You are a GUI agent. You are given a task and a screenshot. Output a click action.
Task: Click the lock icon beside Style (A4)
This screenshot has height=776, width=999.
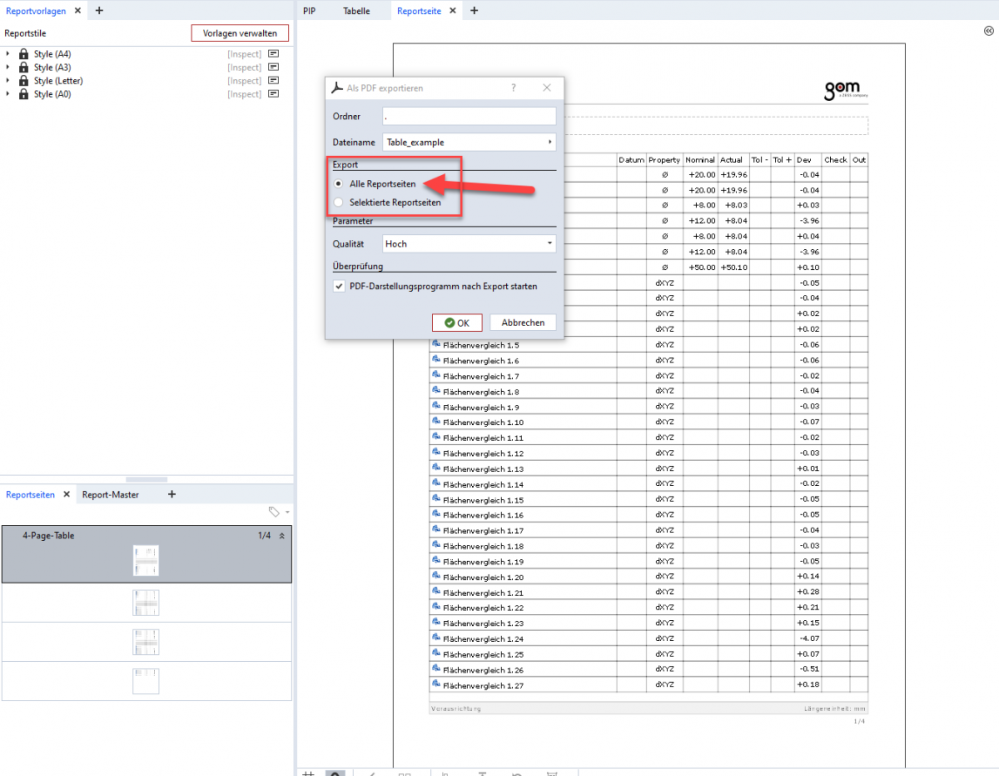click(23, 54)
